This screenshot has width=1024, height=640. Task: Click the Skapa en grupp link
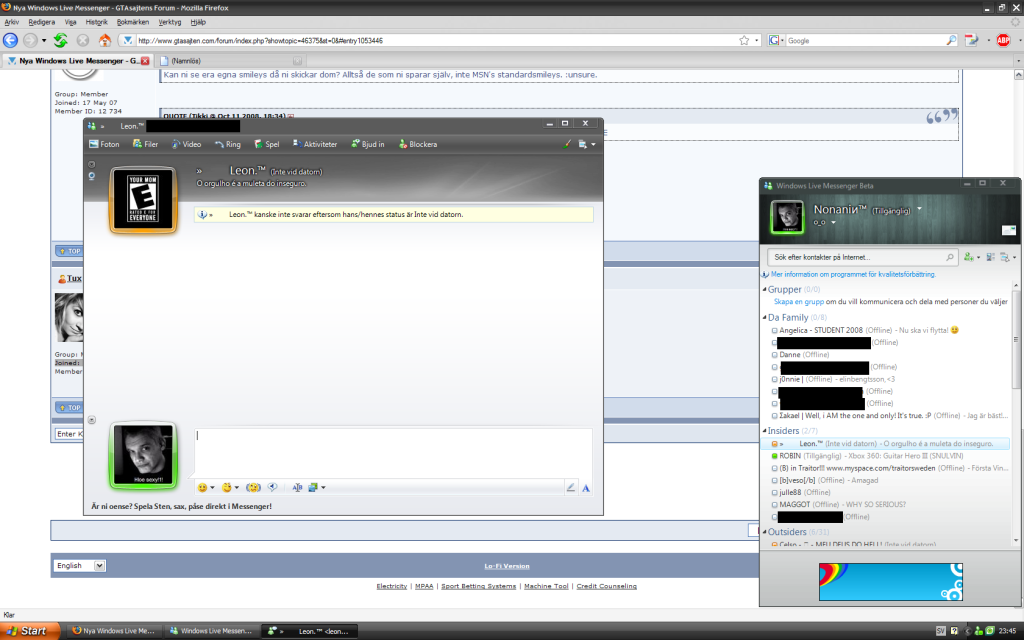pyautogui.click(x=799, y=302)
